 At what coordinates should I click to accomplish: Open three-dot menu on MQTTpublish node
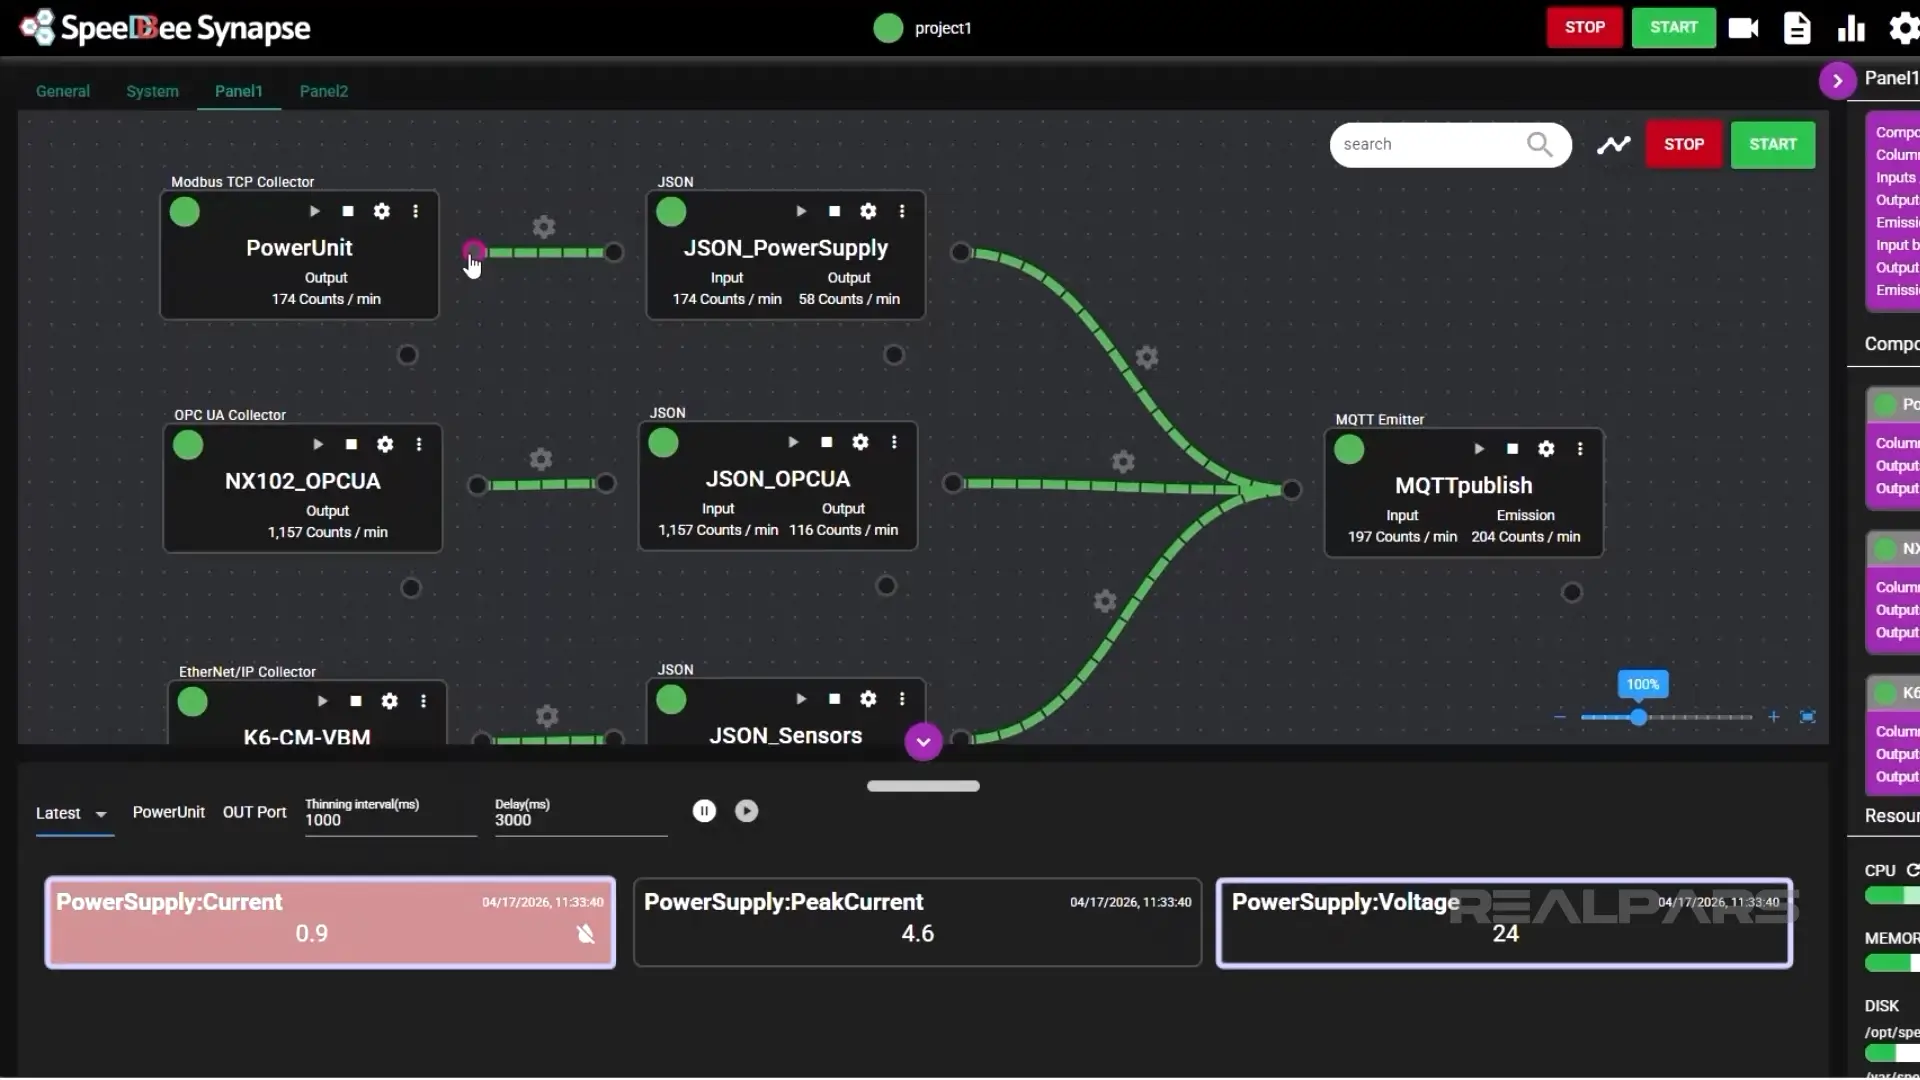click(1580, 449)
